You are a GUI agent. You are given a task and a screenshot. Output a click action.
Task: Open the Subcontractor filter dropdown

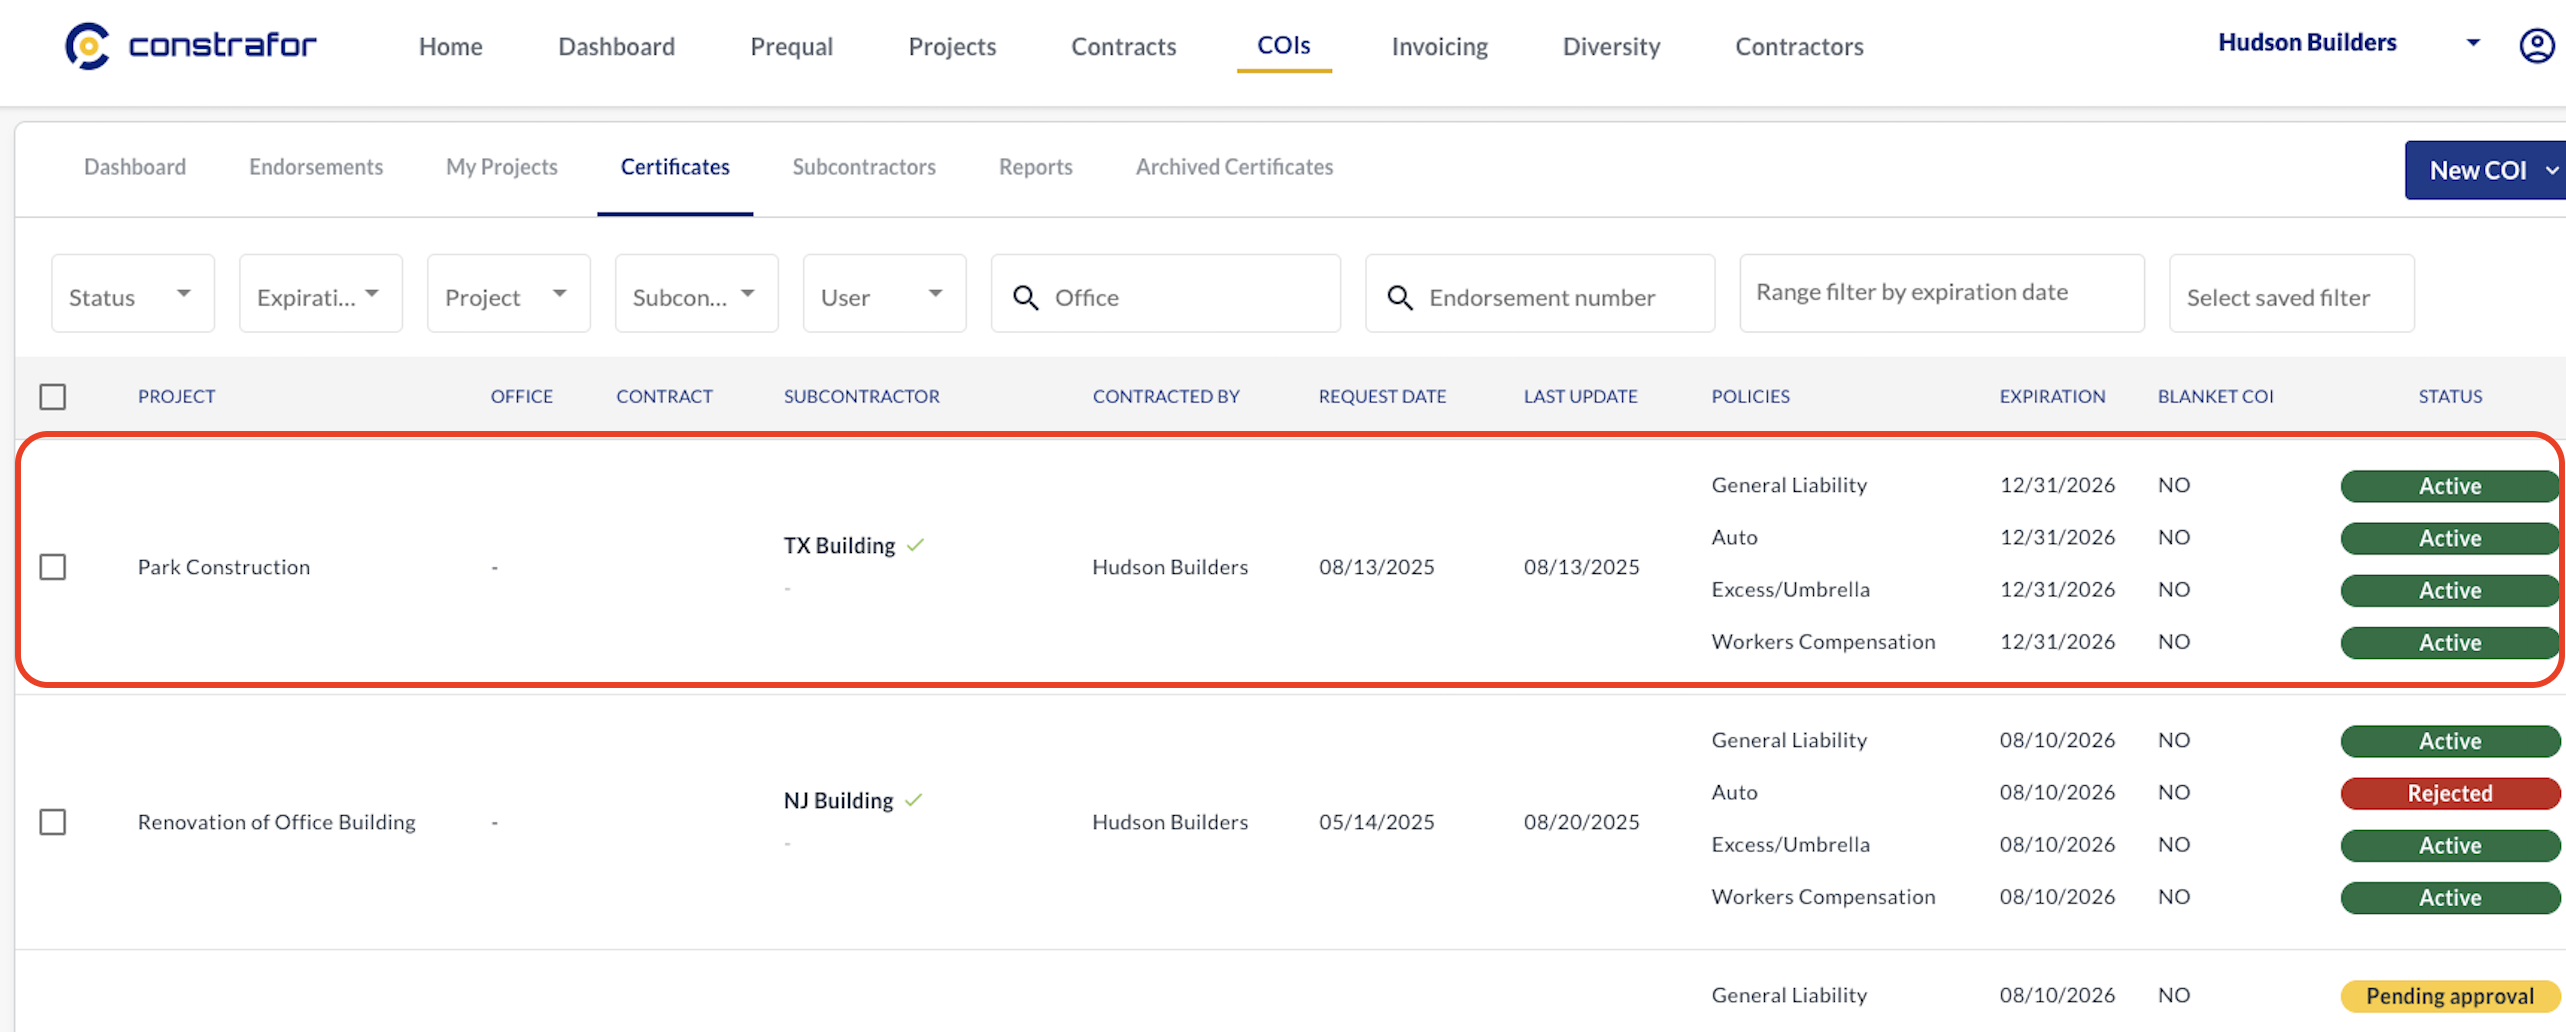click(x=697, y=294)
